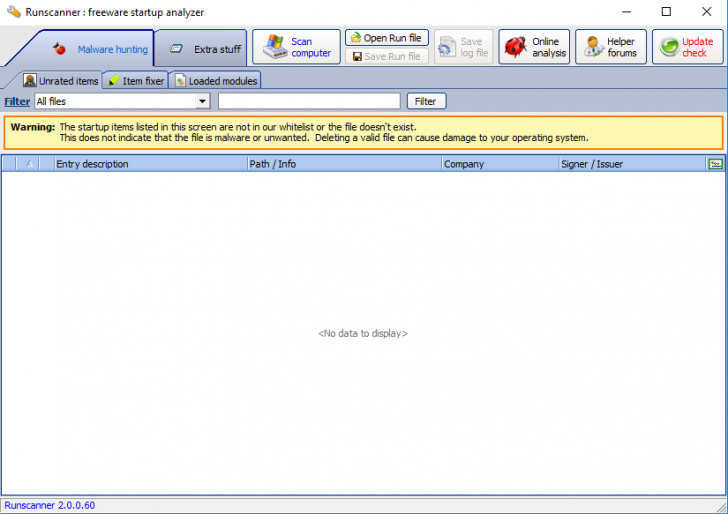
Task: Select the Unrated items tab
Action: (61, 80)
